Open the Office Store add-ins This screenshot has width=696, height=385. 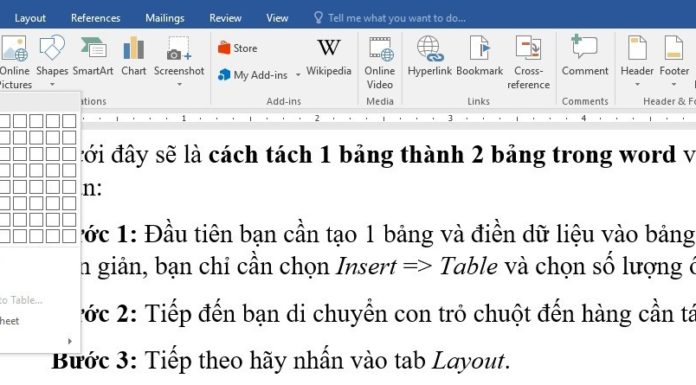click(237, 48)
